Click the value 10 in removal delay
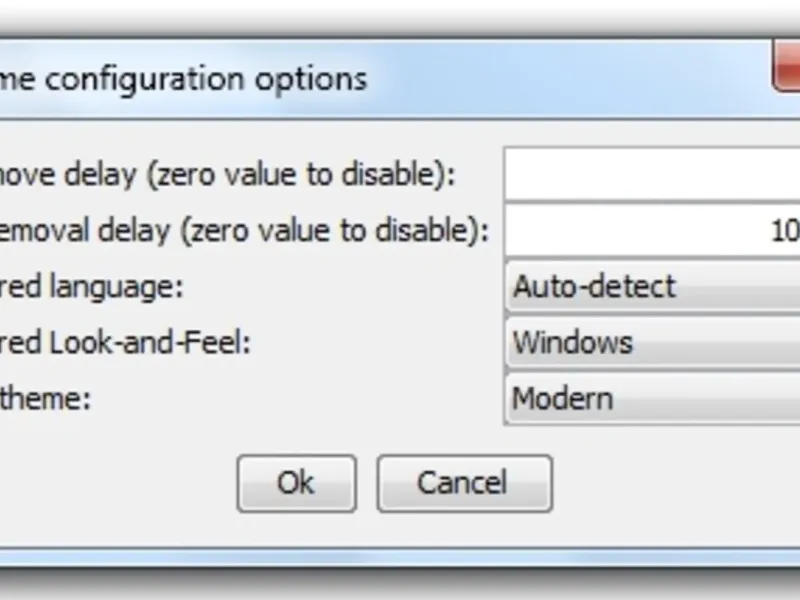 click(x=785, y=231)
